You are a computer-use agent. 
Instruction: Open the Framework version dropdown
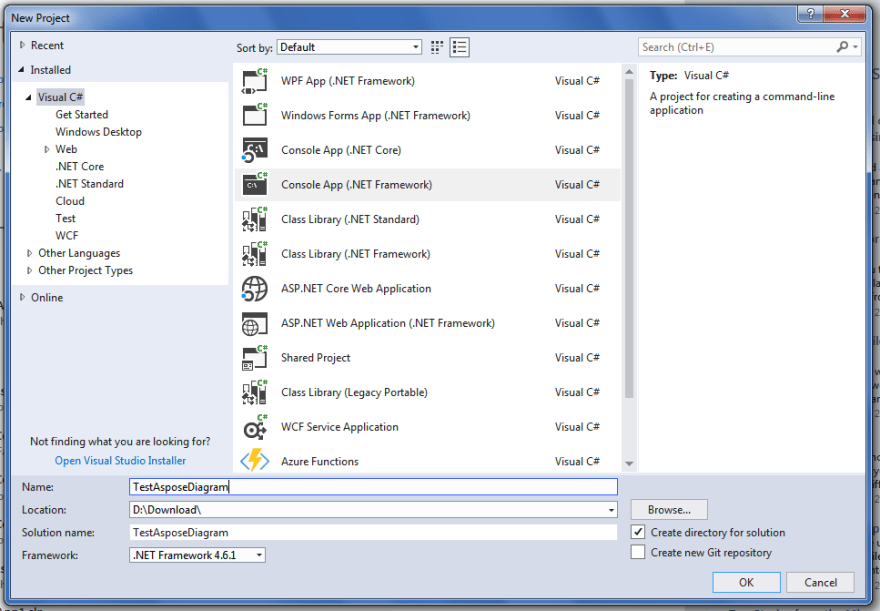click(x=198, y=555)
